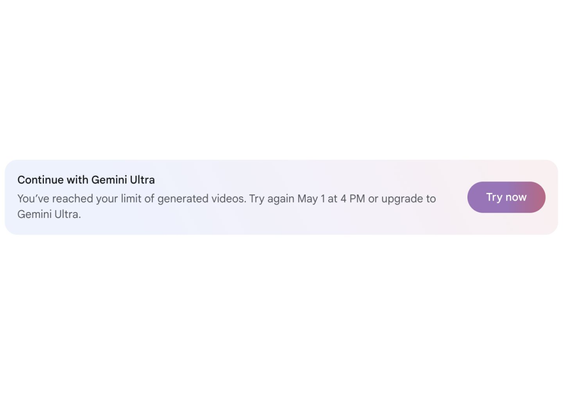Click the word with in the heading
The image size is (566, 407).
[x=77, y=180]
